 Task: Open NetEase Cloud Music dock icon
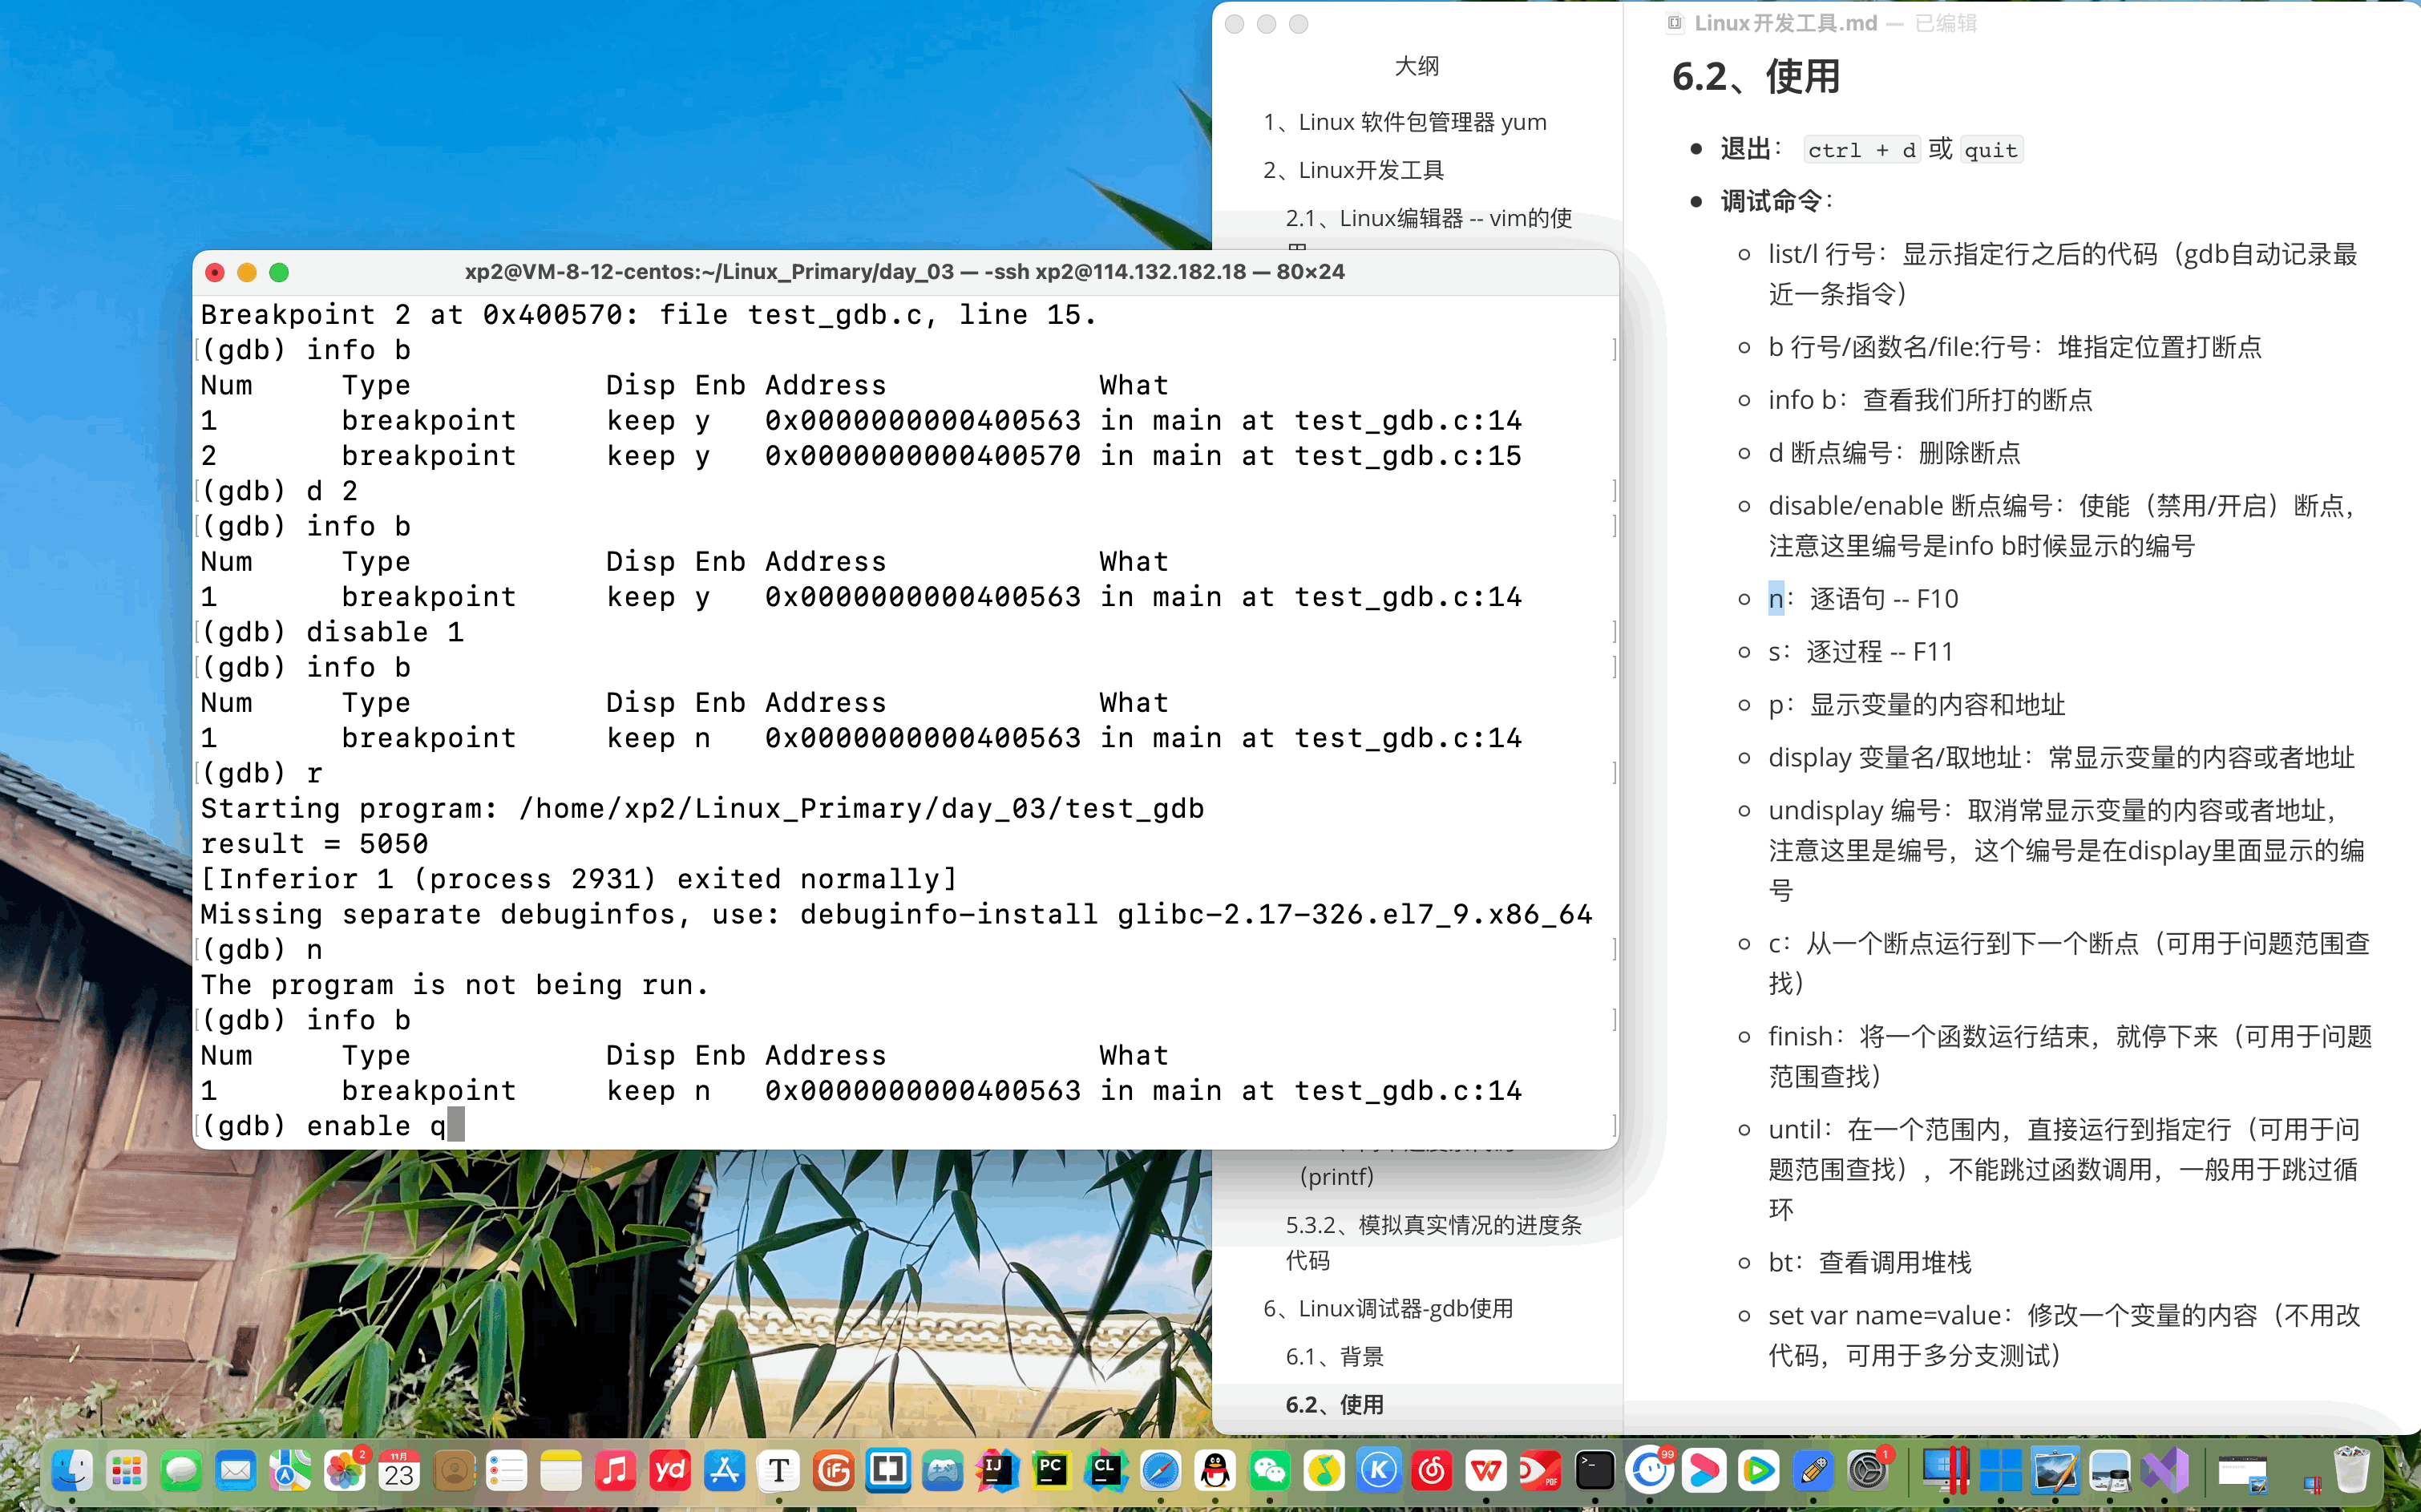1432,1471
